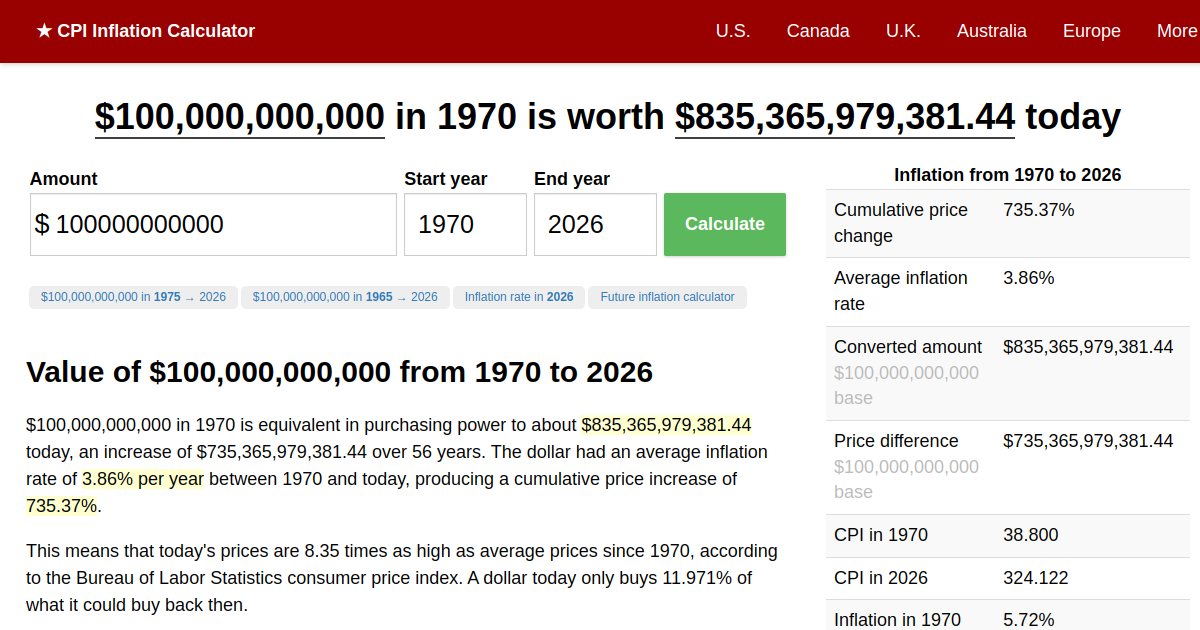Navigate to the Australia inflation section

pyautogui.click(x=991, y=31)
